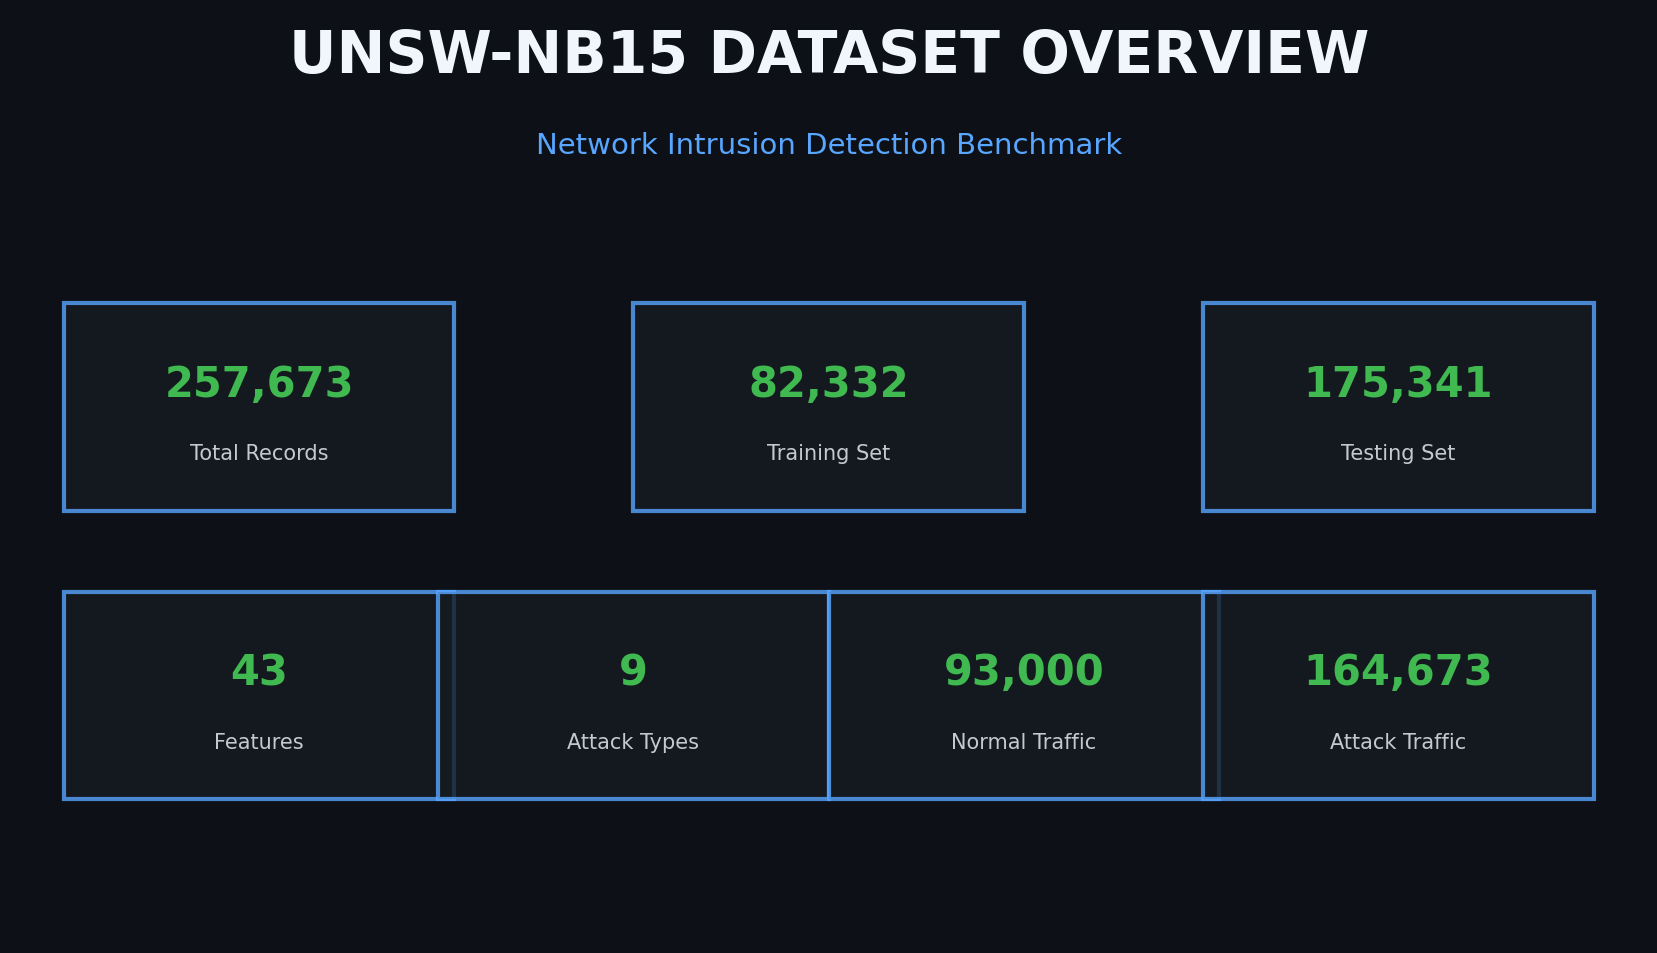Click the Training Set label text

click(828, 452)
